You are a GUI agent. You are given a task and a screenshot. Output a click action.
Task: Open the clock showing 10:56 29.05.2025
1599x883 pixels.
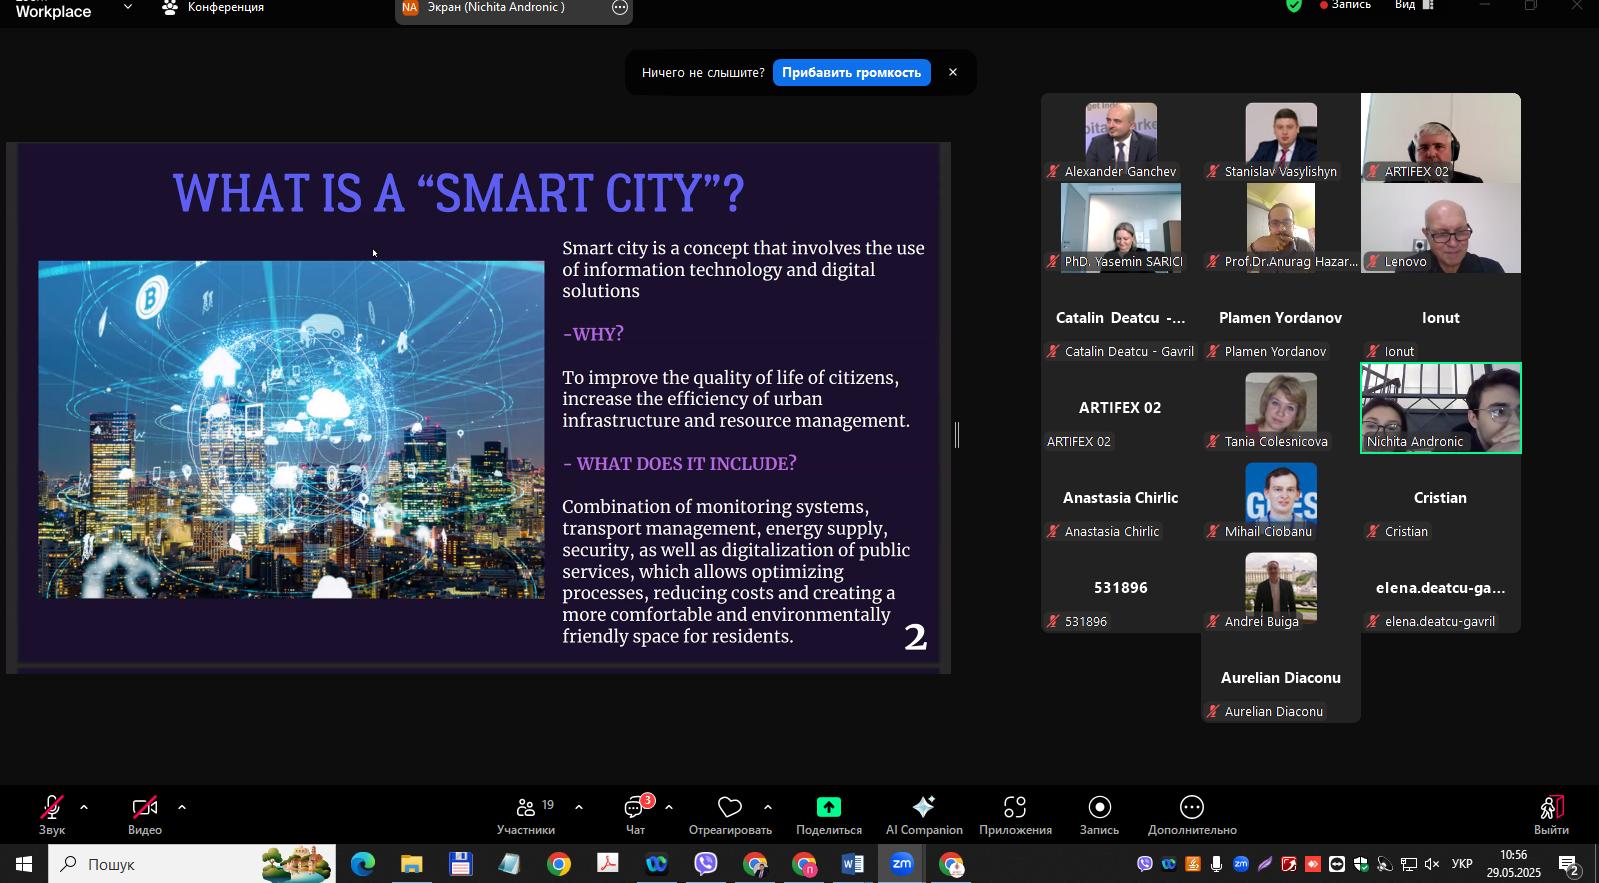1513,864
